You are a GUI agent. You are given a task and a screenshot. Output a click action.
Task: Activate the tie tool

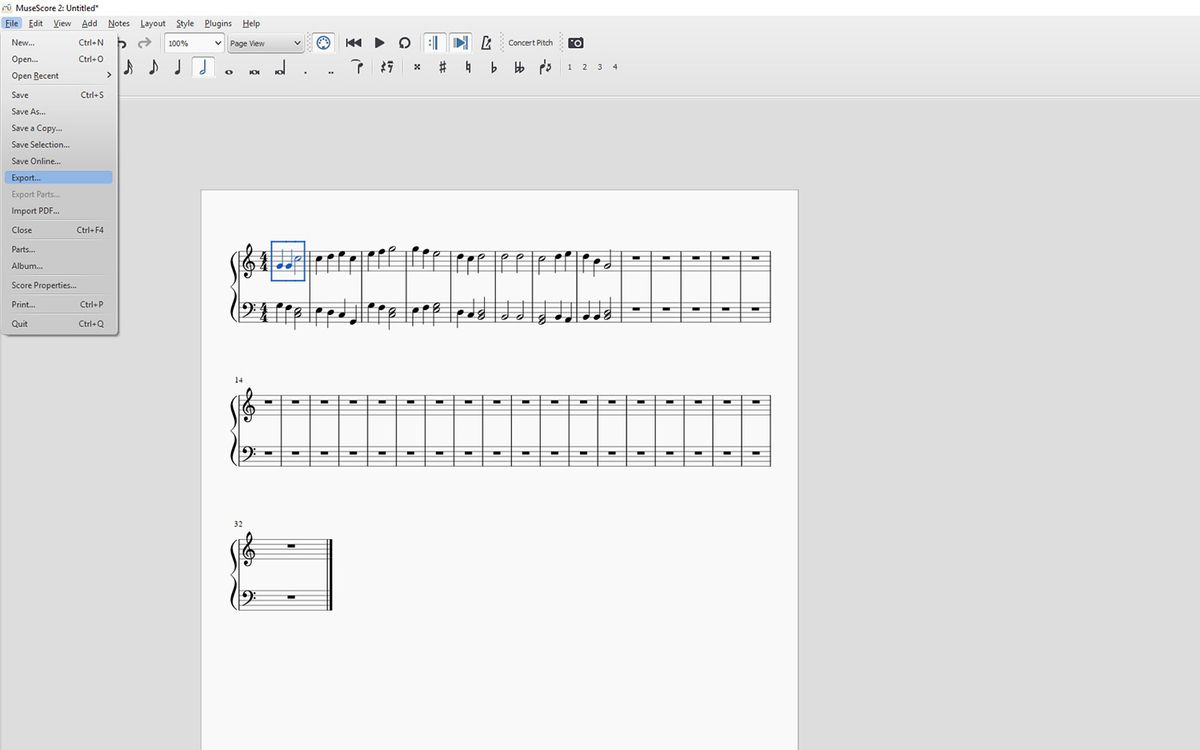tap(356, 67)
